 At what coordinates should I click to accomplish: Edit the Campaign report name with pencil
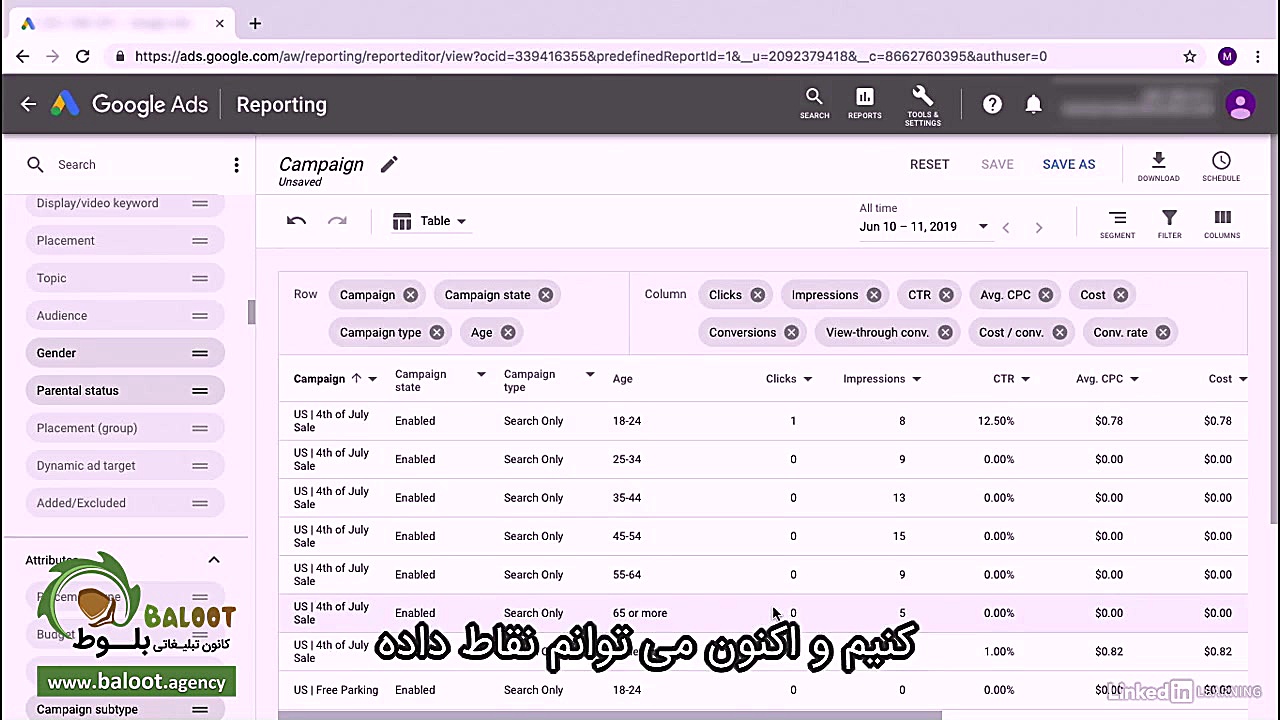click(389, 164)
